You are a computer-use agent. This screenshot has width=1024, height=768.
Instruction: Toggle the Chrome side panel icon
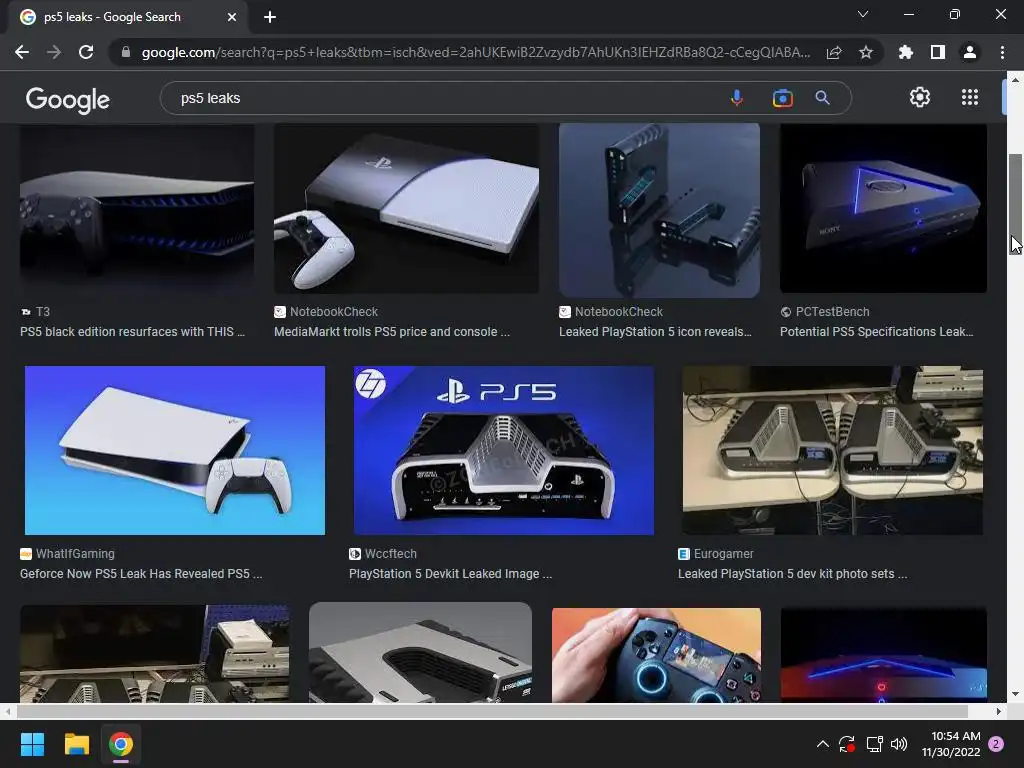(x=938, y=52)
